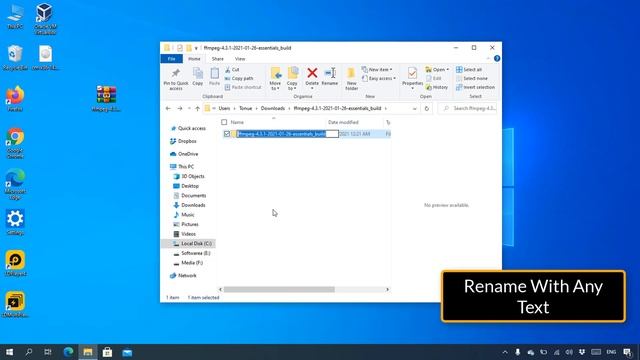Collapse the ribbon with the chevron

[x=488, y=59]
